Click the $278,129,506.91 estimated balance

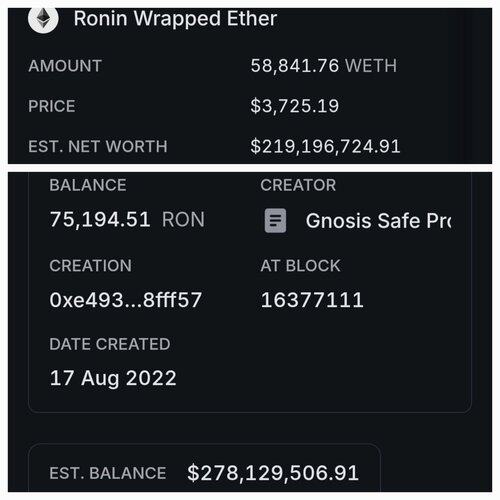(273, 473)
